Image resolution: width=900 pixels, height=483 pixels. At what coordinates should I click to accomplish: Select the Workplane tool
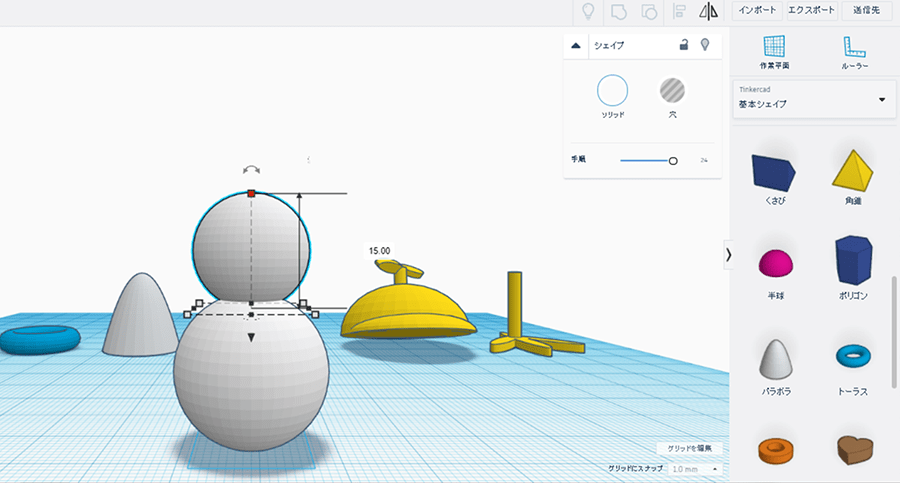point(774,49)
